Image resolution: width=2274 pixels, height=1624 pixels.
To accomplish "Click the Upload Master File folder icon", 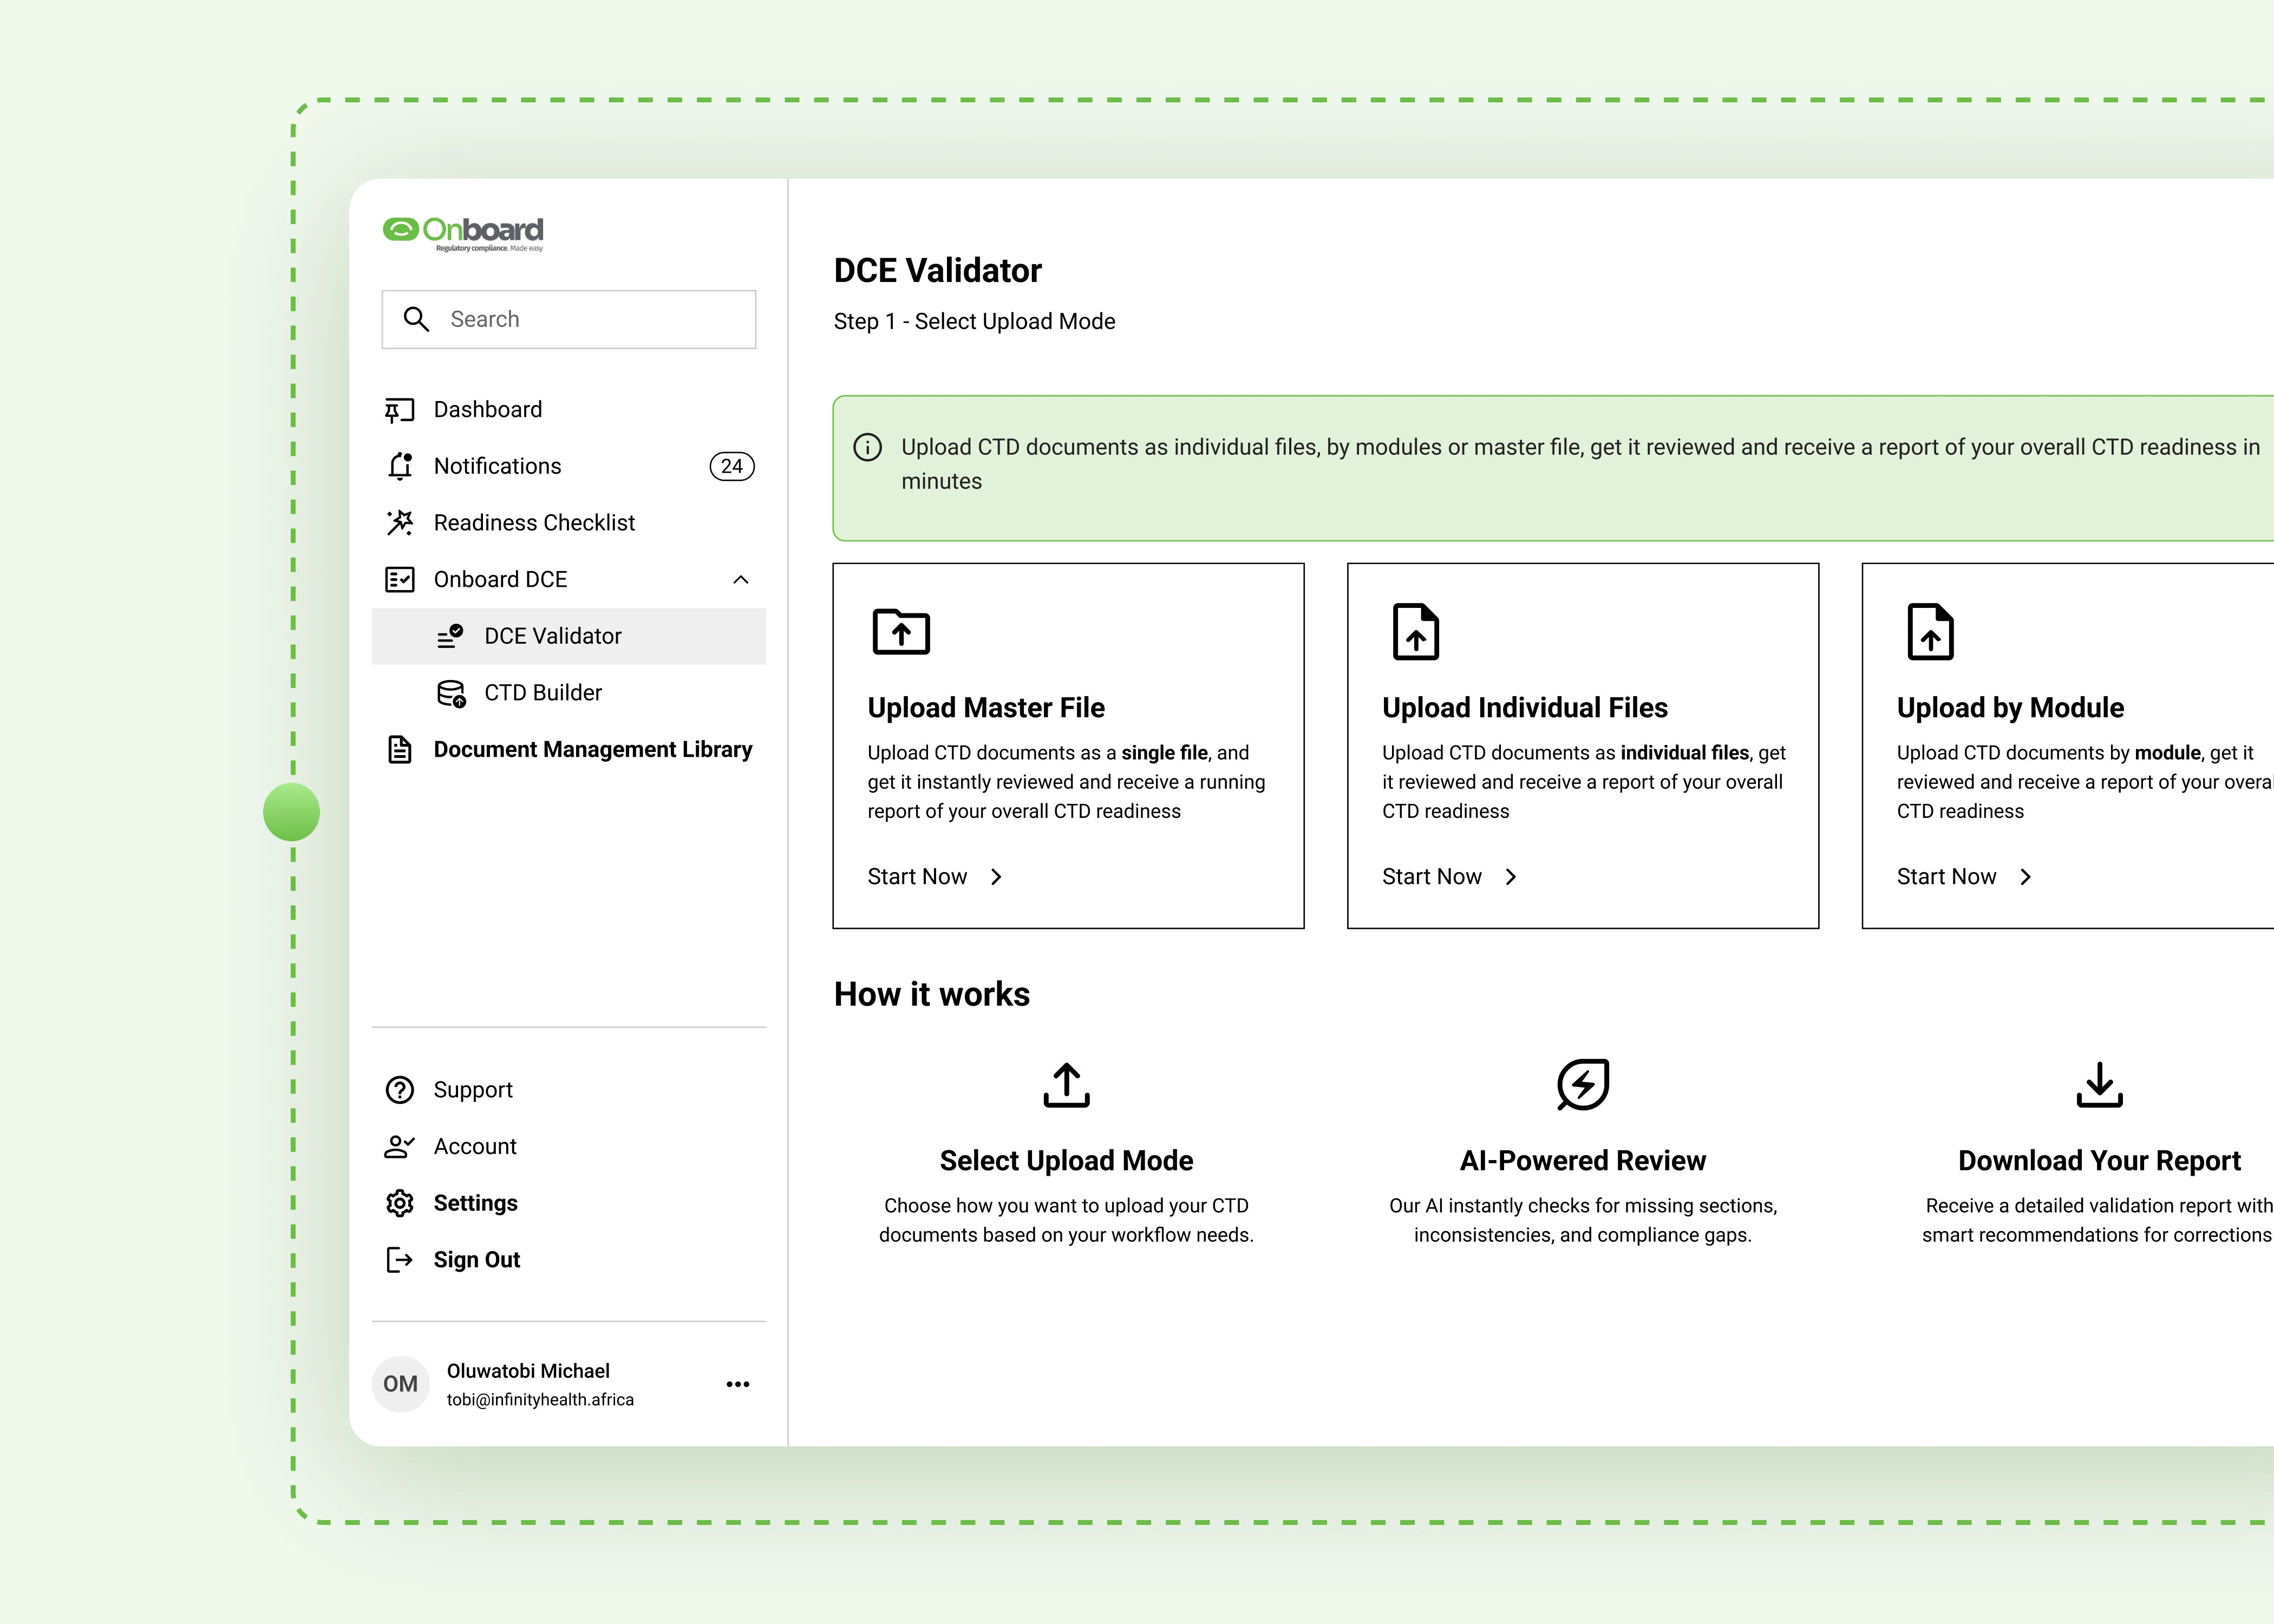I will pyautogui.click(x=901, y=632).
